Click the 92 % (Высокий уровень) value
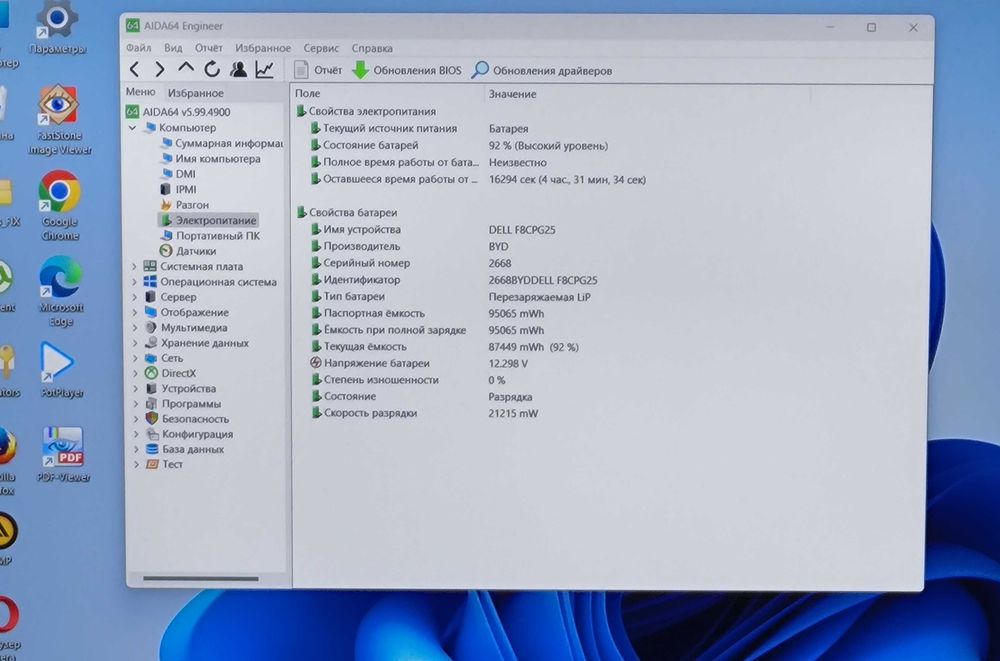Image resolution: width=1000 pixels, height=661 pixels. (x=548, y=145)
